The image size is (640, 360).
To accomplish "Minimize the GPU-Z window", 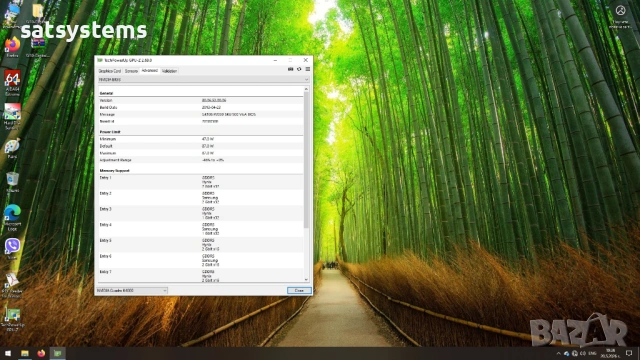I will (x=276, y=60).
